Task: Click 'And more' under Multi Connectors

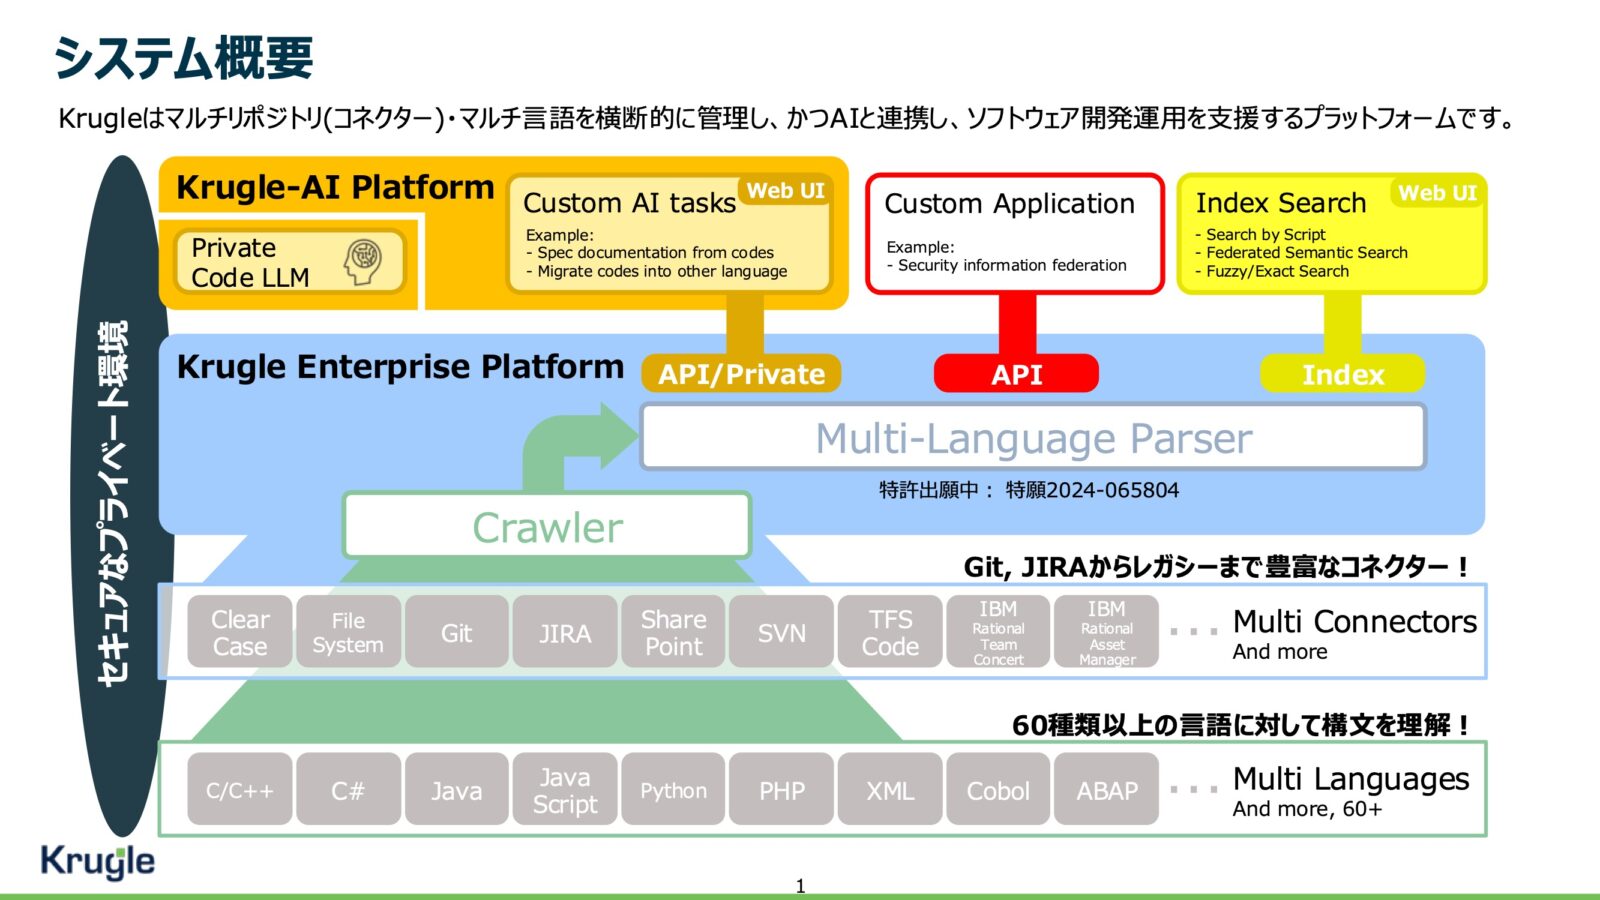Action: [1280, 652]
